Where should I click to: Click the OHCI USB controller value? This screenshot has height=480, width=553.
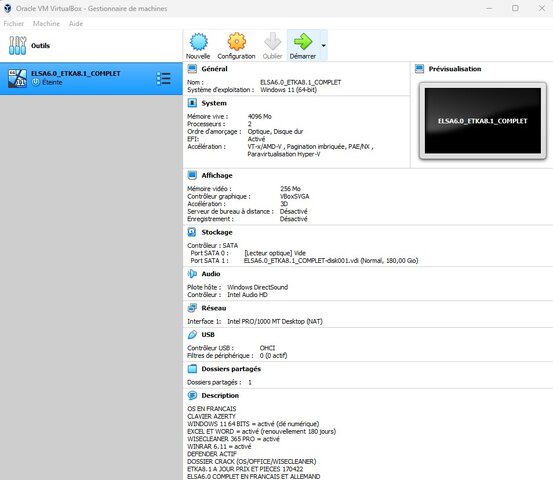pyautogui.click(x=267, y=348)
